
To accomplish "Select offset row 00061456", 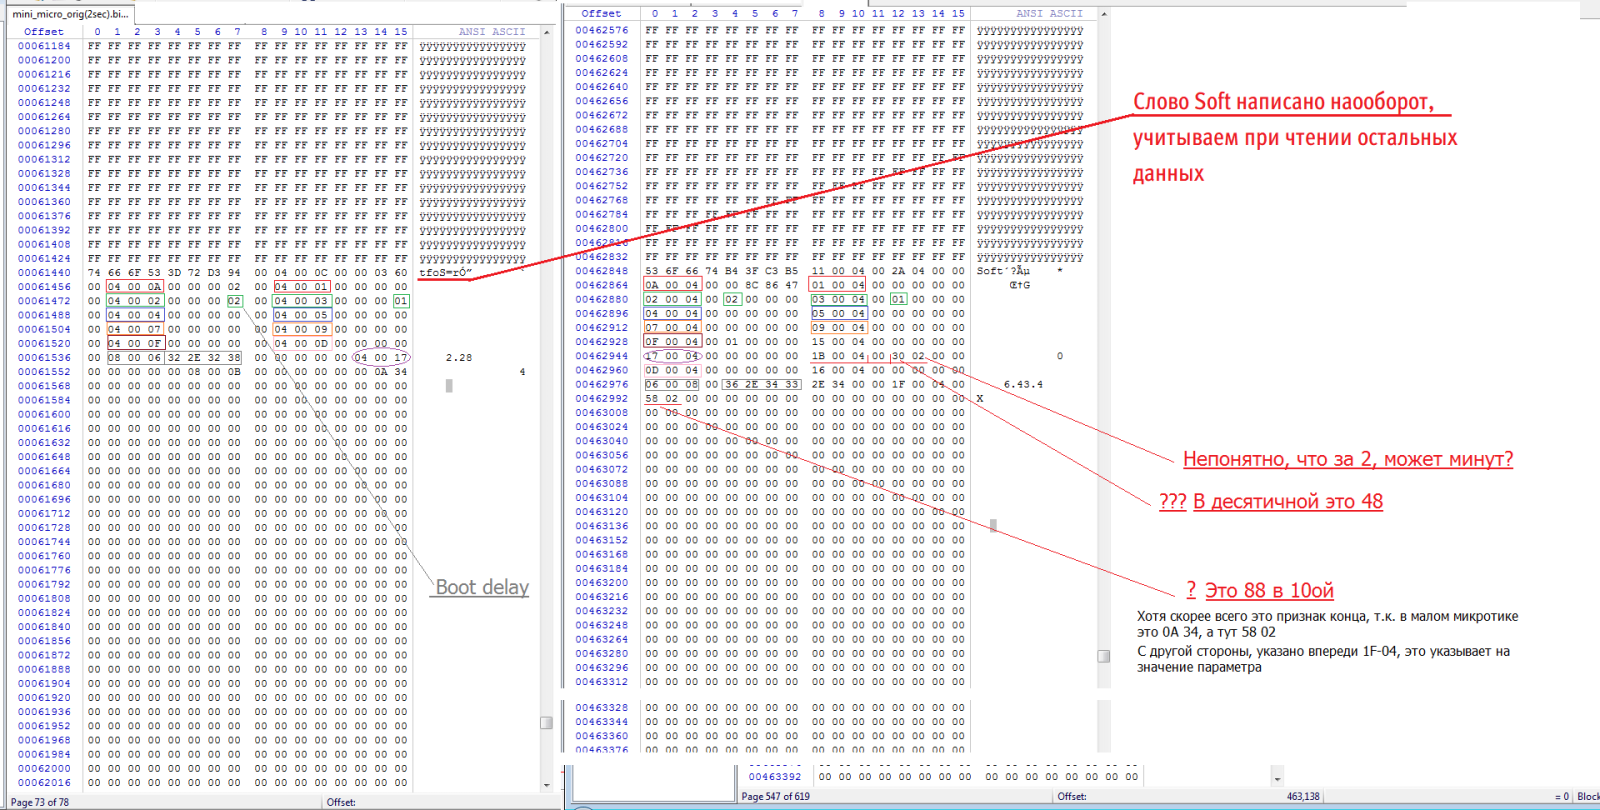I will 44,287.
